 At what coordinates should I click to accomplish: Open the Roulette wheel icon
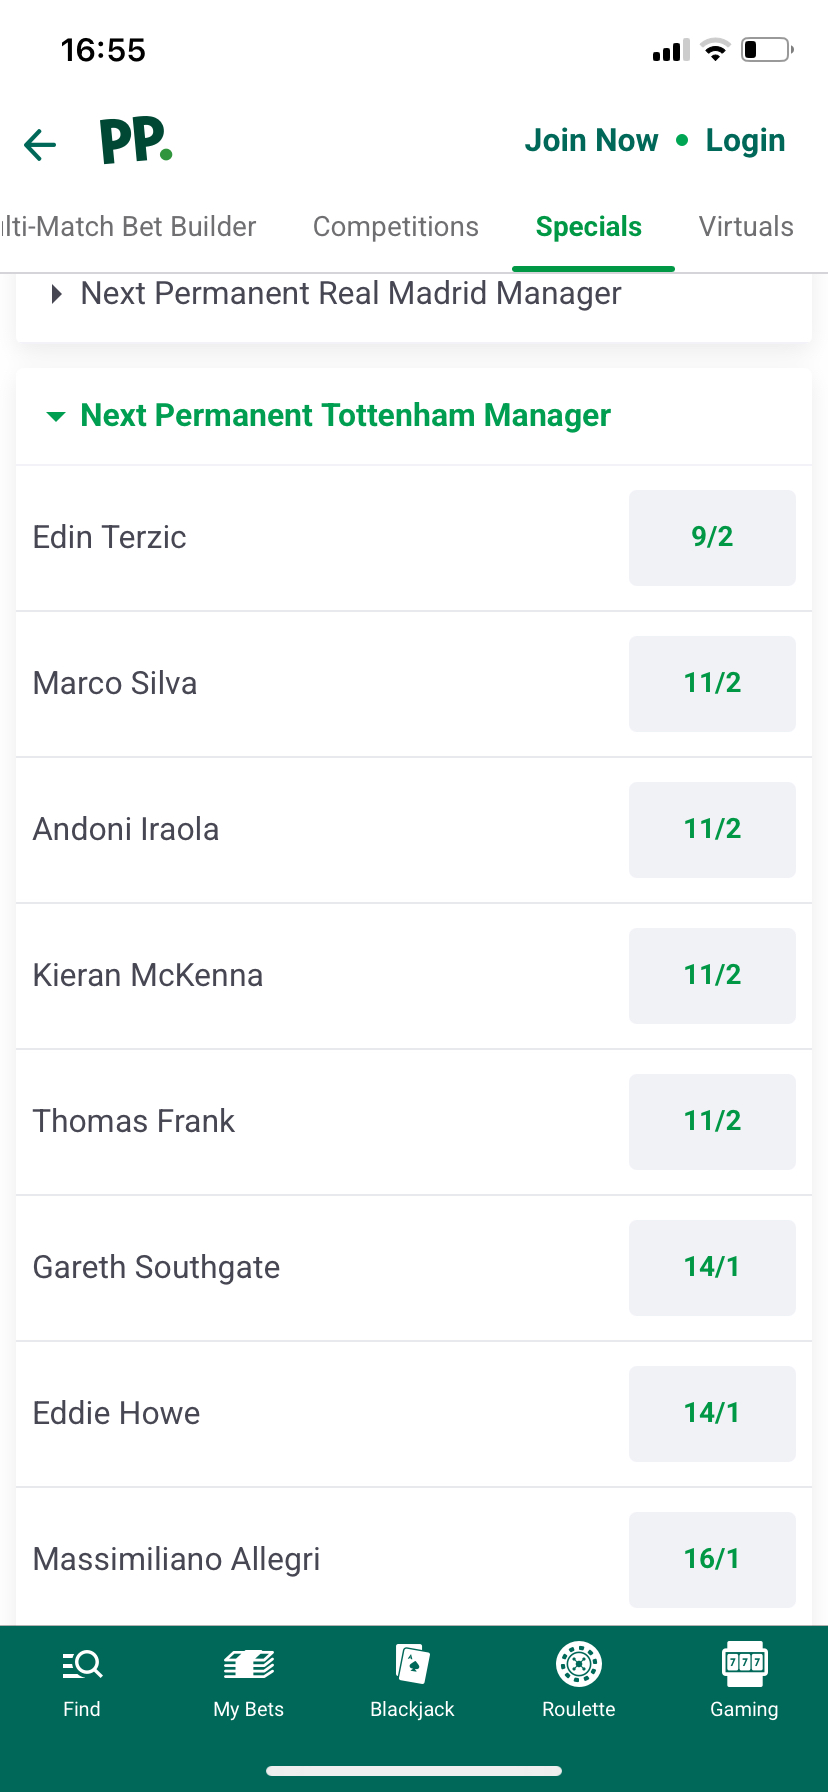tap(579, 1664)
